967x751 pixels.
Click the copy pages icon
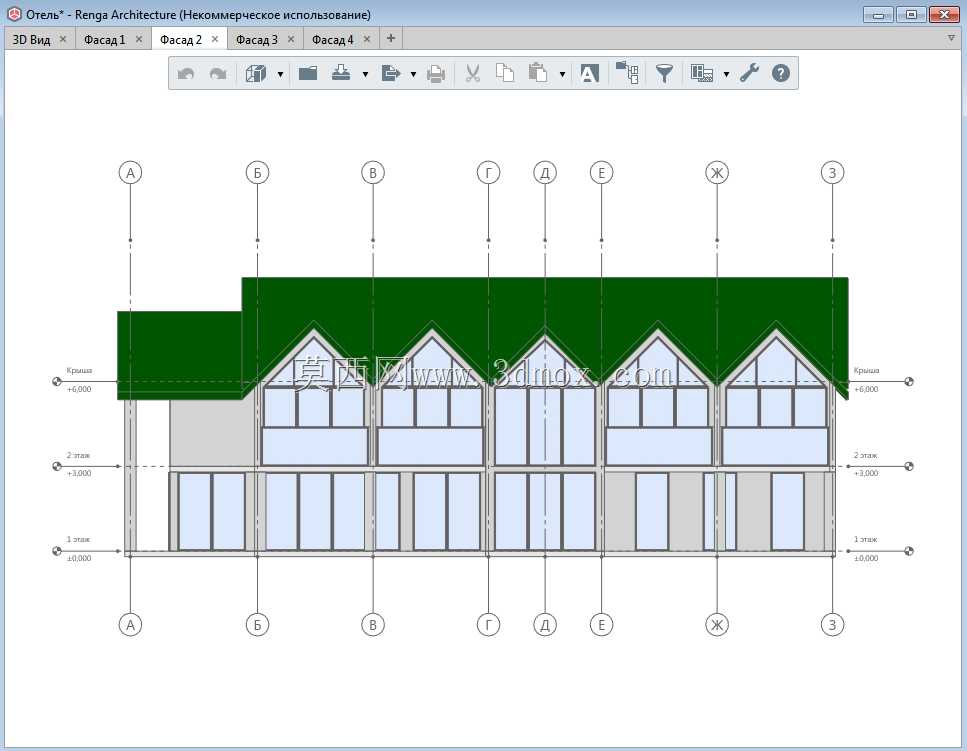coord(505,73)
